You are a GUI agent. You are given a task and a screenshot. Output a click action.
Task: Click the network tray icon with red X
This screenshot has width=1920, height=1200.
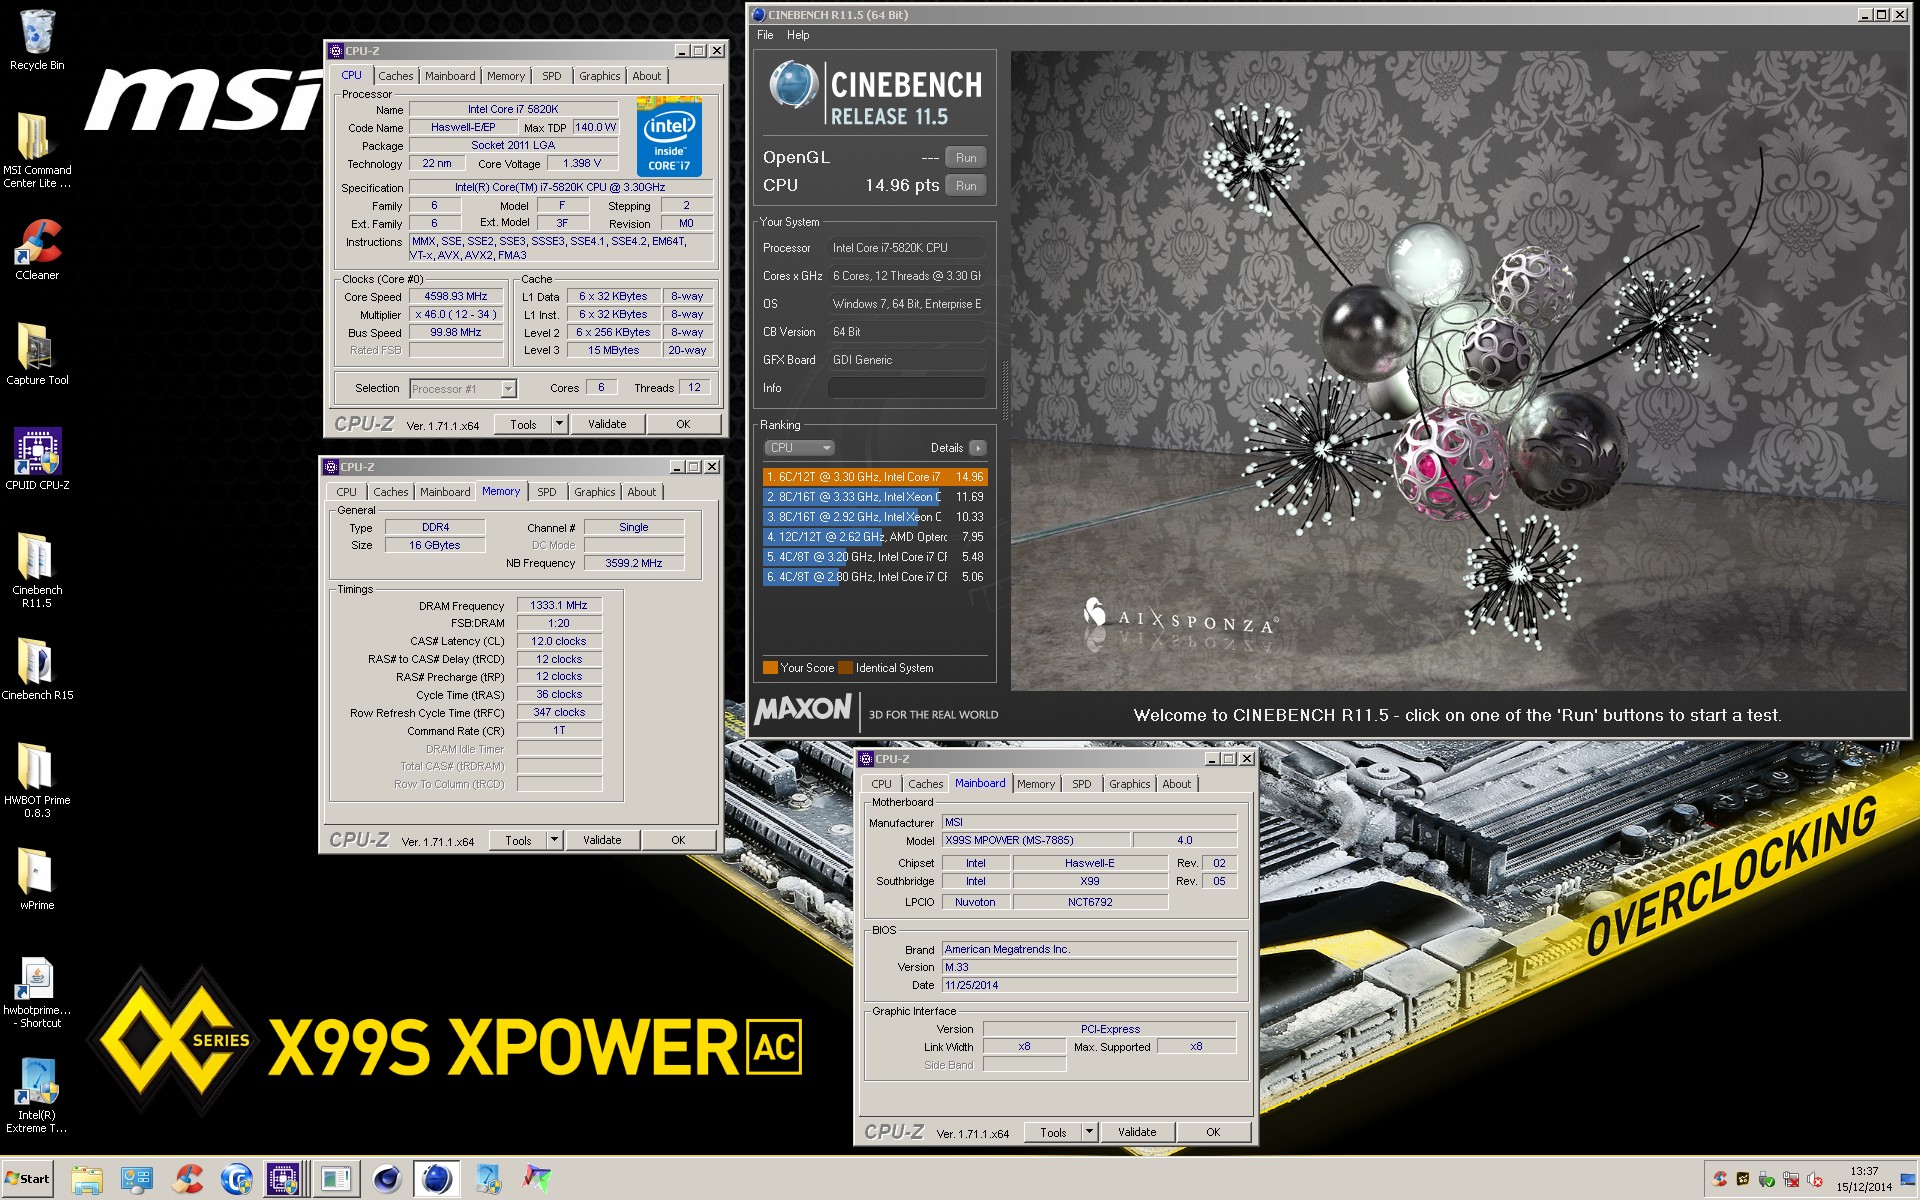click(x=1790, y=1180)
